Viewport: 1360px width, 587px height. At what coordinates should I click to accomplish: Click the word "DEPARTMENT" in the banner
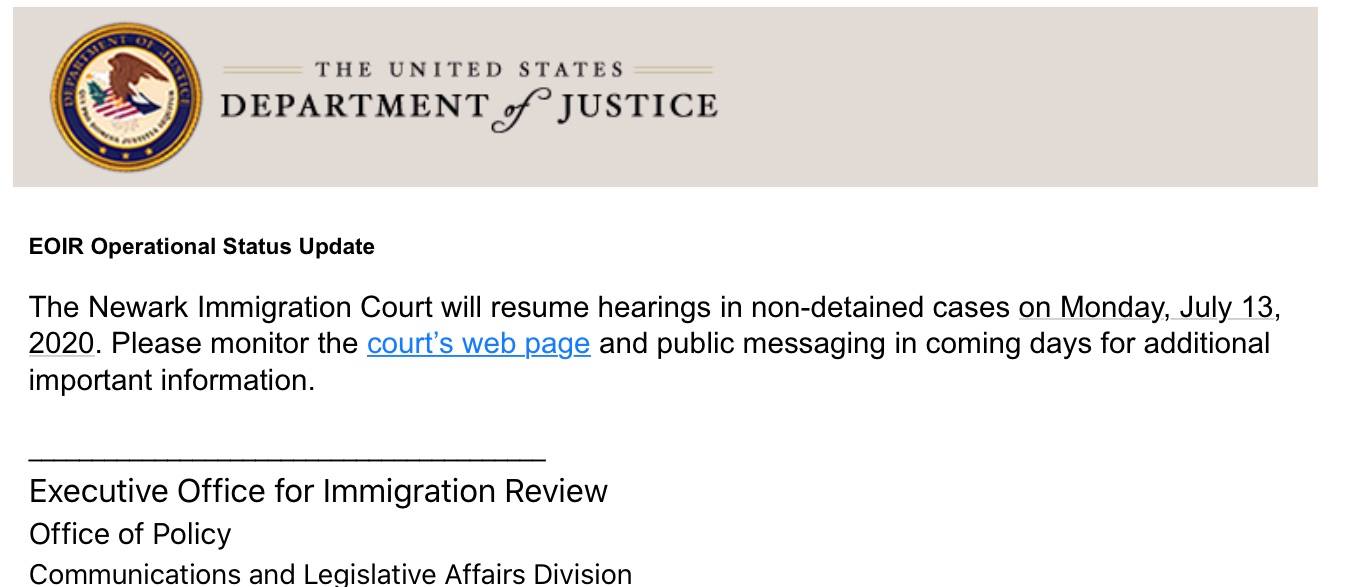tap(354, 105)
